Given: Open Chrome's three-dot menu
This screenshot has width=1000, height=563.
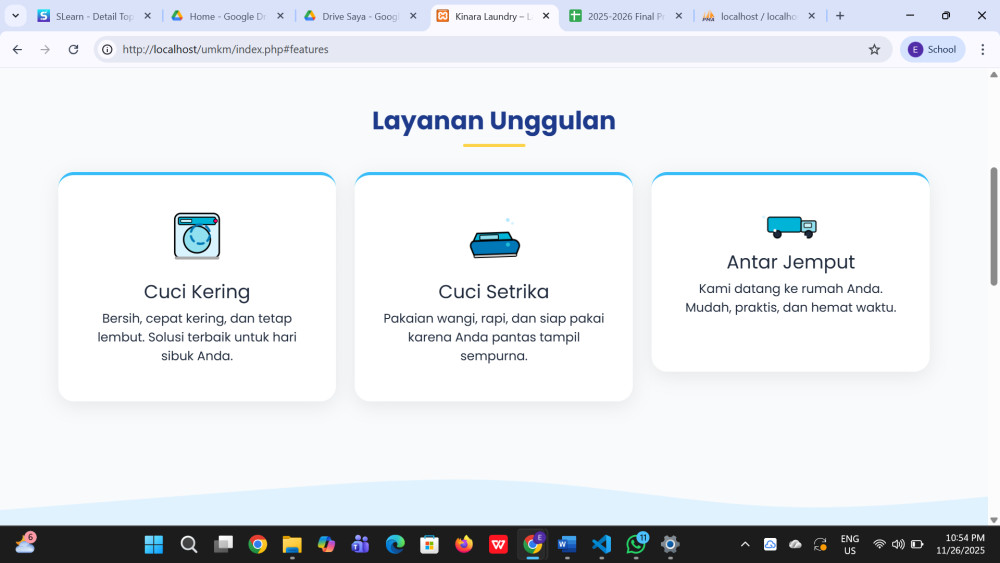Looking at the screenshot, I should (x=982, y=49).
